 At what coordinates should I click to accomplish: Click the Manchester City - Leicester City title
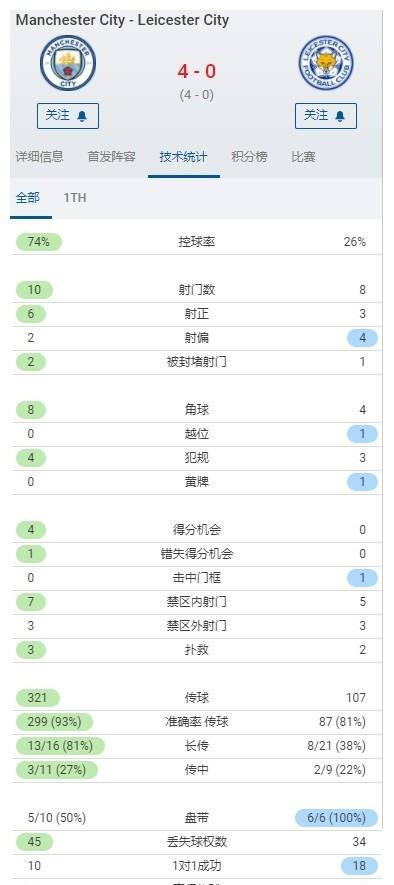tap(122, 20)
